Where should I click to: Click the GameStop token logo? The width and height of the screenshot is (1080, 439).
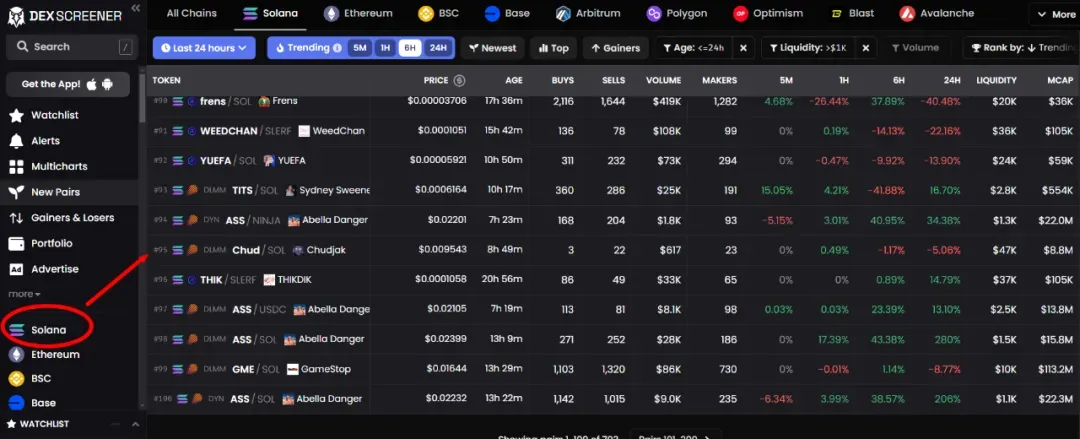tap(293, 369)
